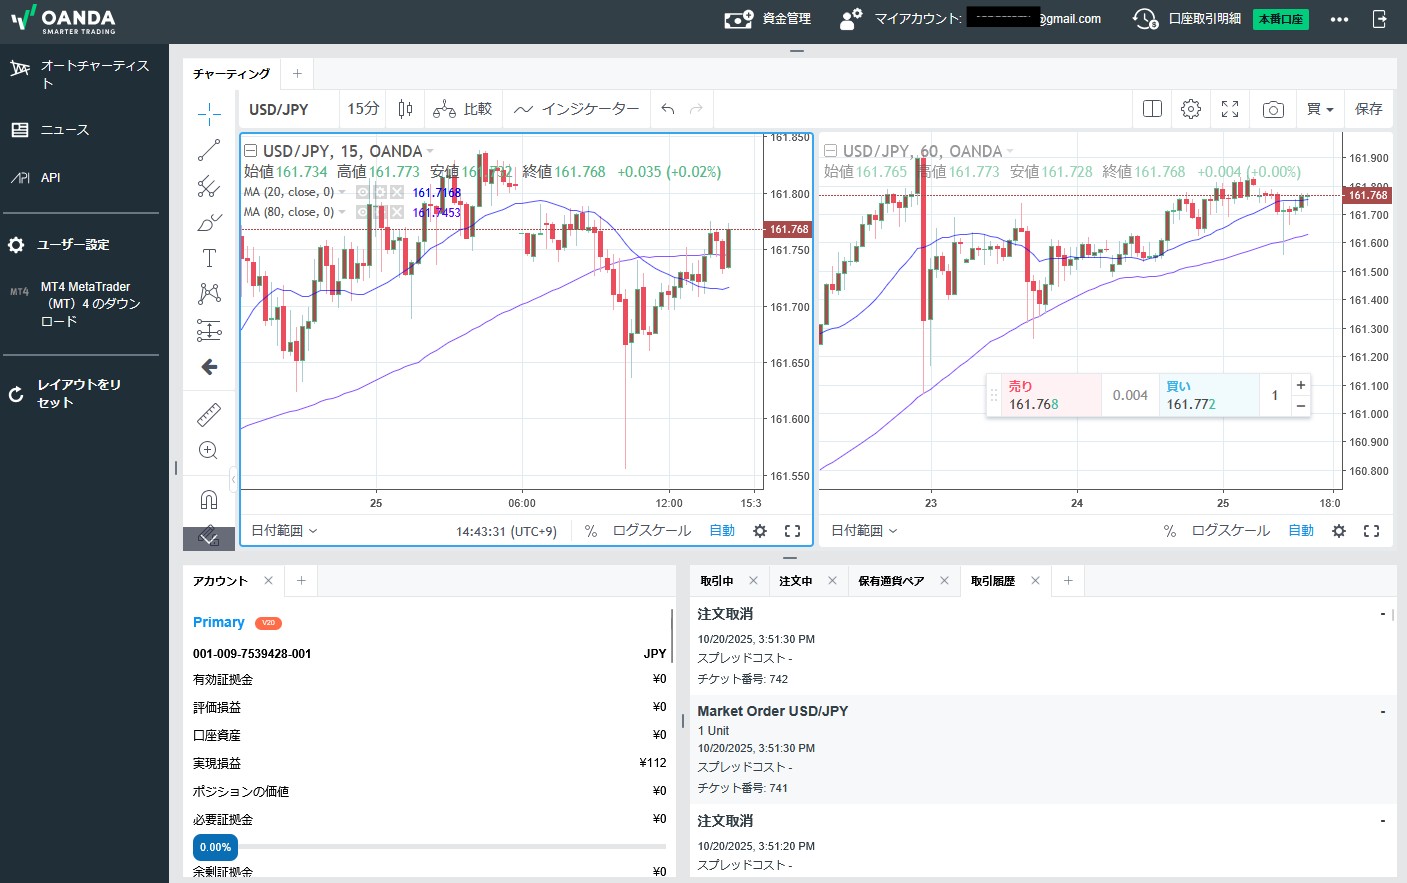The image size is (1407, 883).
Task: Toggle log scale on 60-minute chart
Action: pyautogui.click(x=1231, y=531)
